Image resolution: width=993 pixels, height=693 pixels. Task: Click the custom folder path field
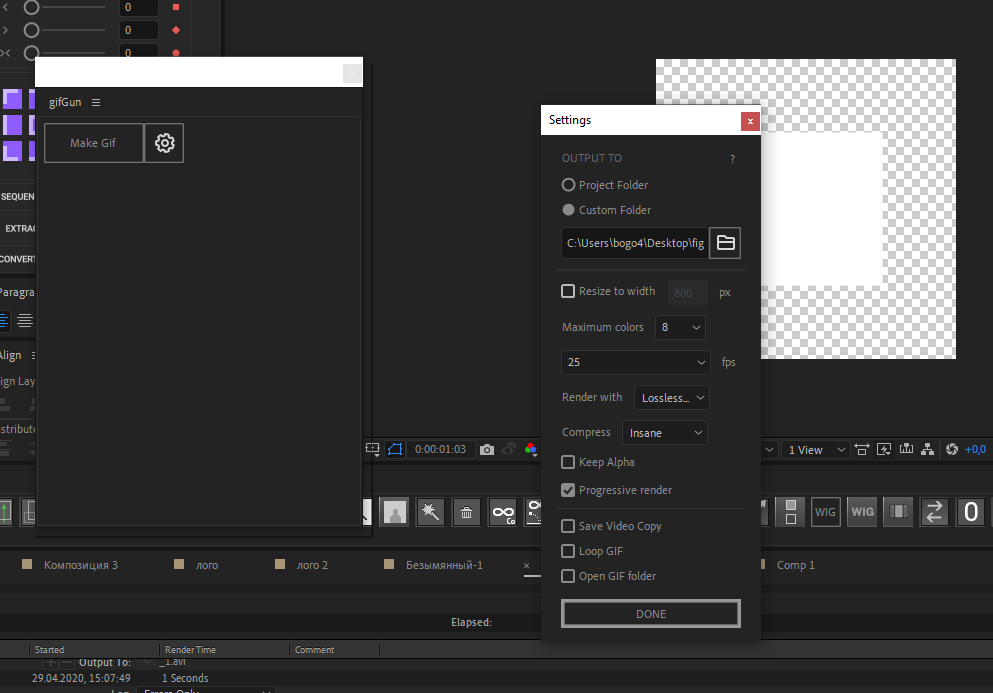coord(635,243)
